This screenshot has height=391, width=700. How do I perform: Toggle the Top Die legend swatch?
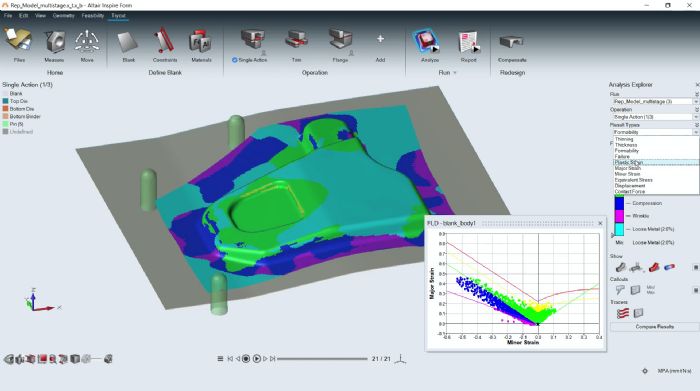5,101
